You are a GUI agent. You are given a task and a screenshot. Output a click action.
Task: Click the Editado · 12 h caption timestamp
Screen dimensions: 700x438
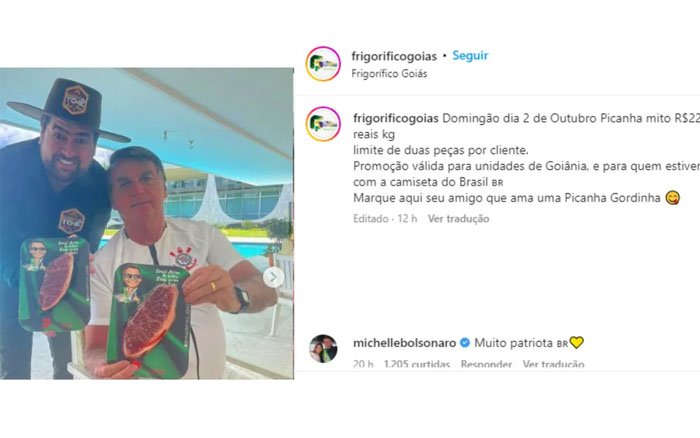[385, 219]
